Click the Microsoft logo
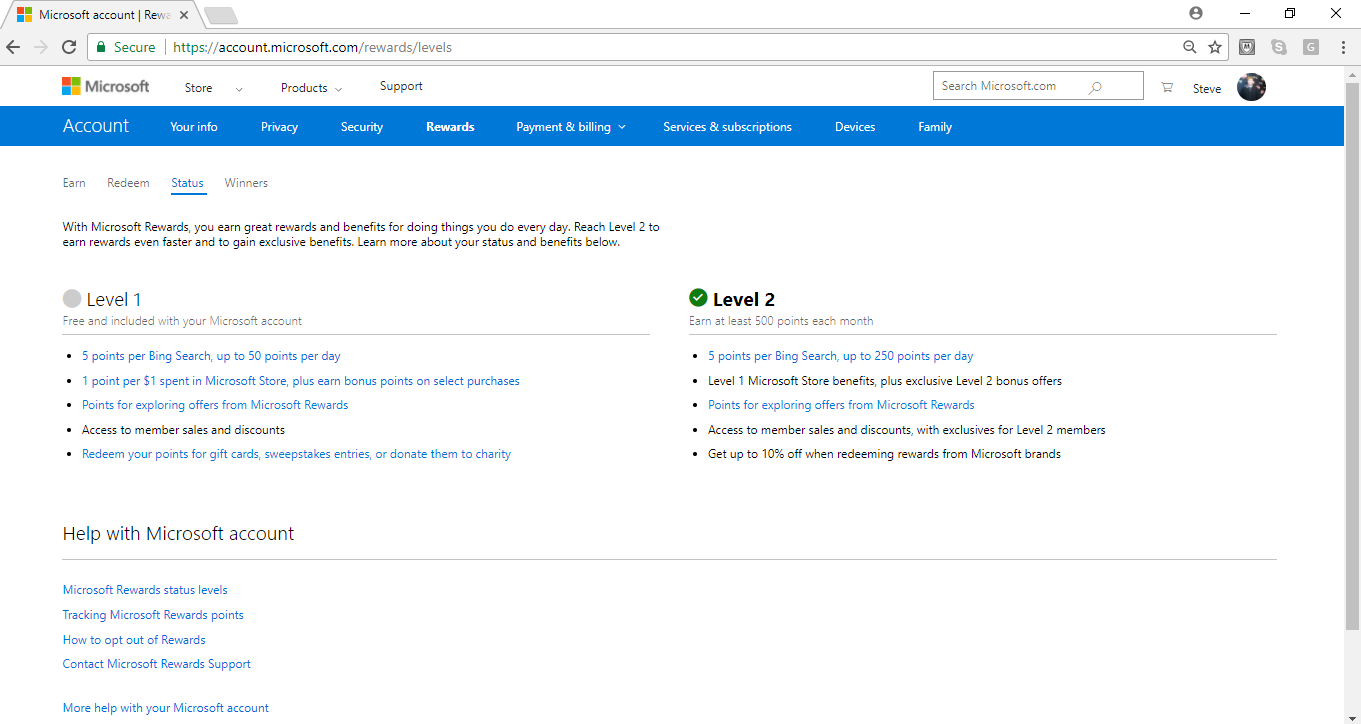 tap(105, 87)
